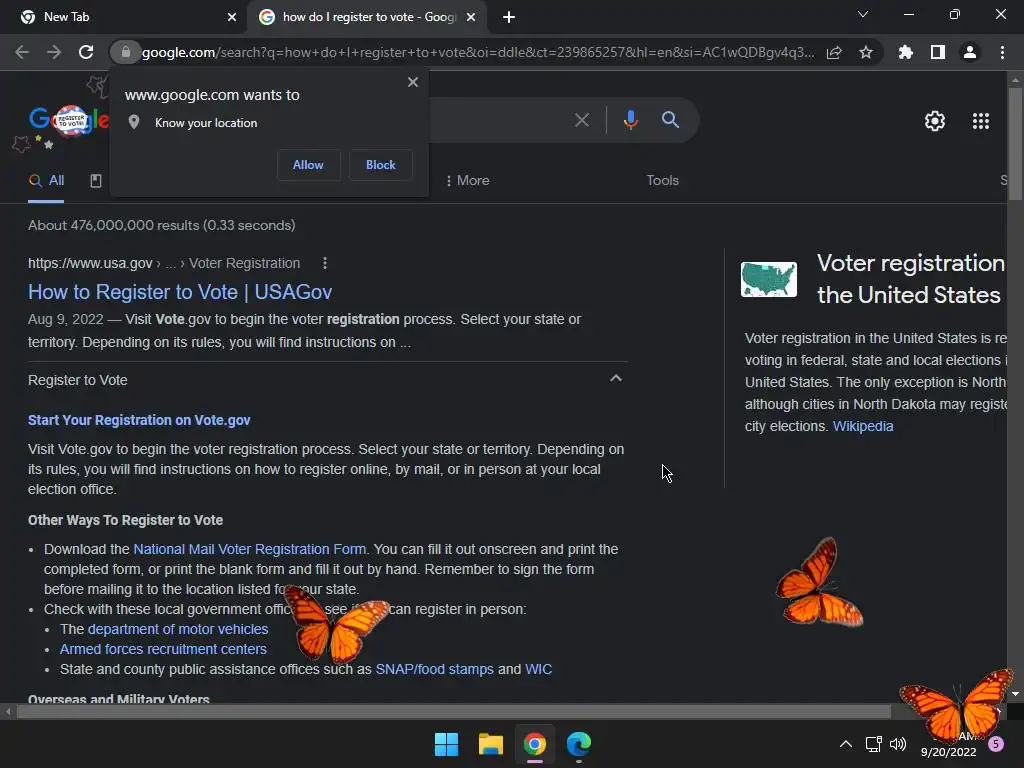The height and width of the screenshot is (768, 1024).
Task: Open network settings in the system tray
Action: pyautogui.click(x=873, y=744)
